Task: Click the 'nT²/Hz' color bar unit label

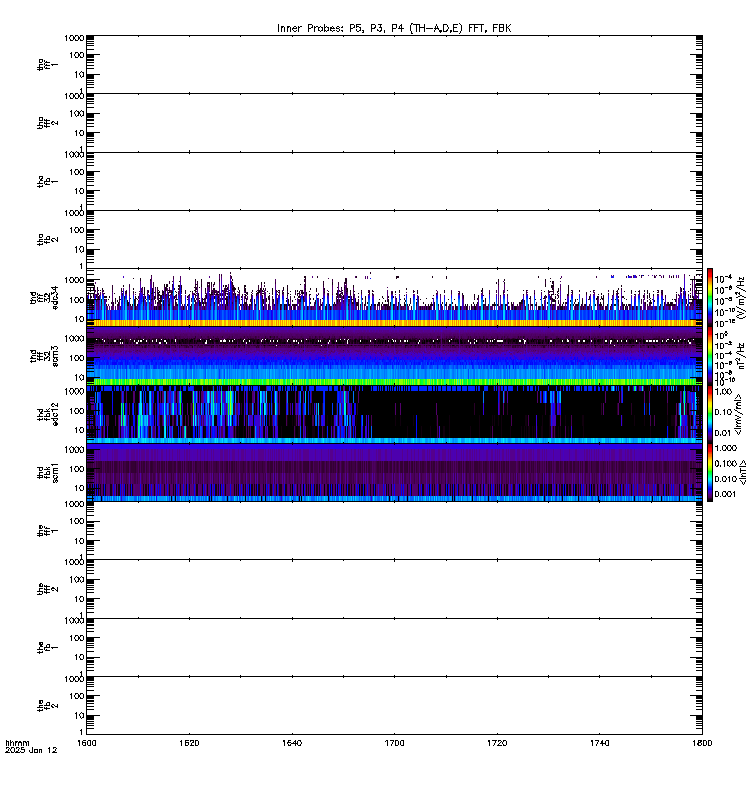Action: [x=741, y=356]
